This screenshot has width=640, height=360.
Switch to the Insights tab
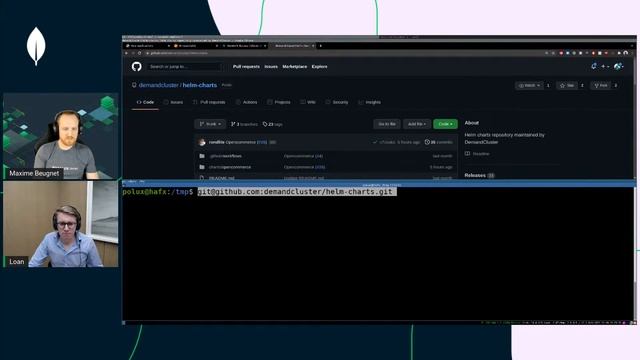click(369, 102)
